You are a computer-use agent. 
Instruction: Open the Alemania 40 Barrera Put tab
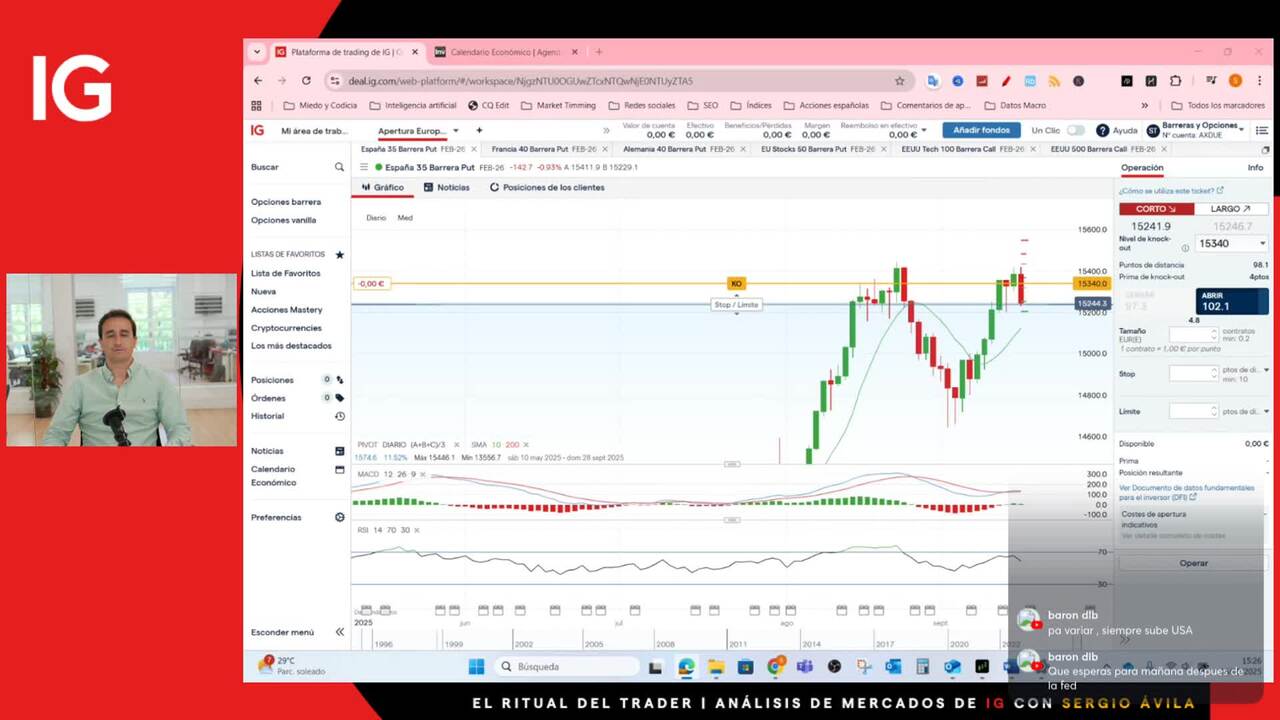(664, 149)
